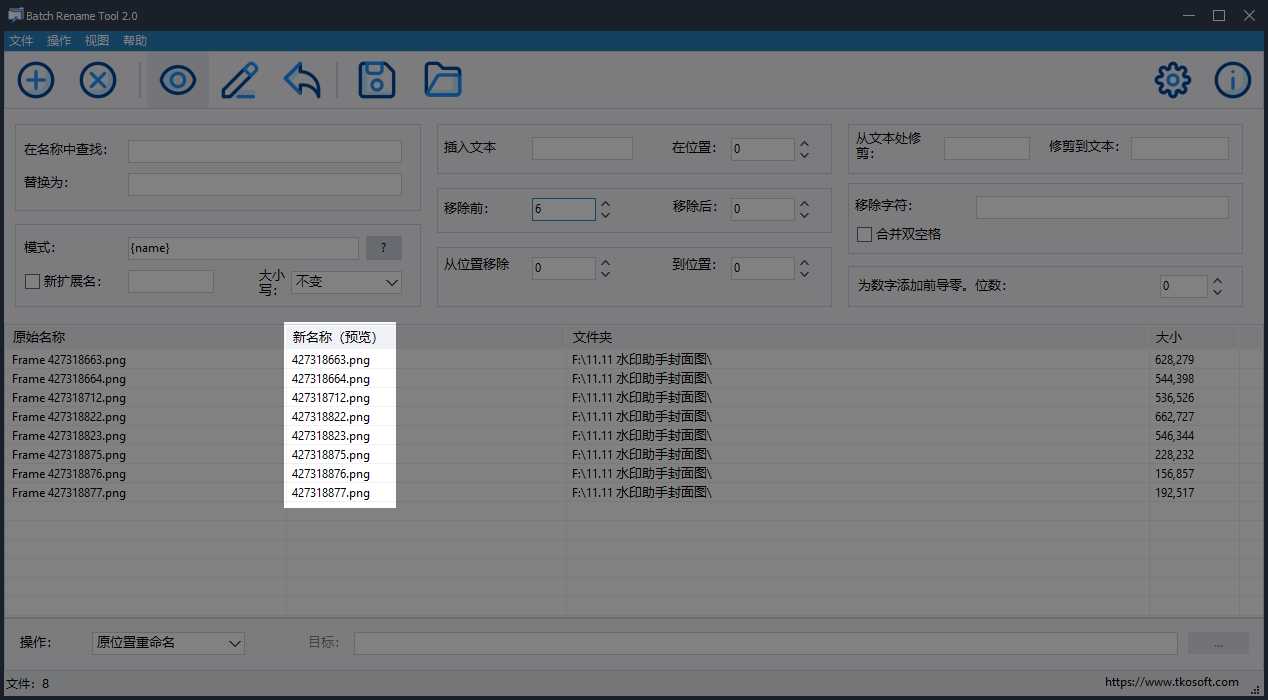Click the ... browse target button

point(1218,642)
